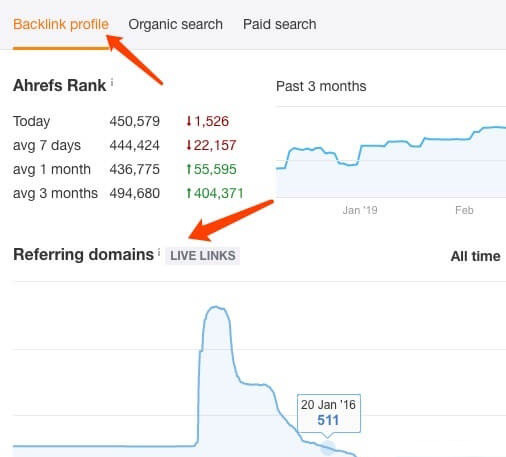This screenshot has height=457, width=506.
Task: Click the Ahrefs Rank heading
Action: 59,85
